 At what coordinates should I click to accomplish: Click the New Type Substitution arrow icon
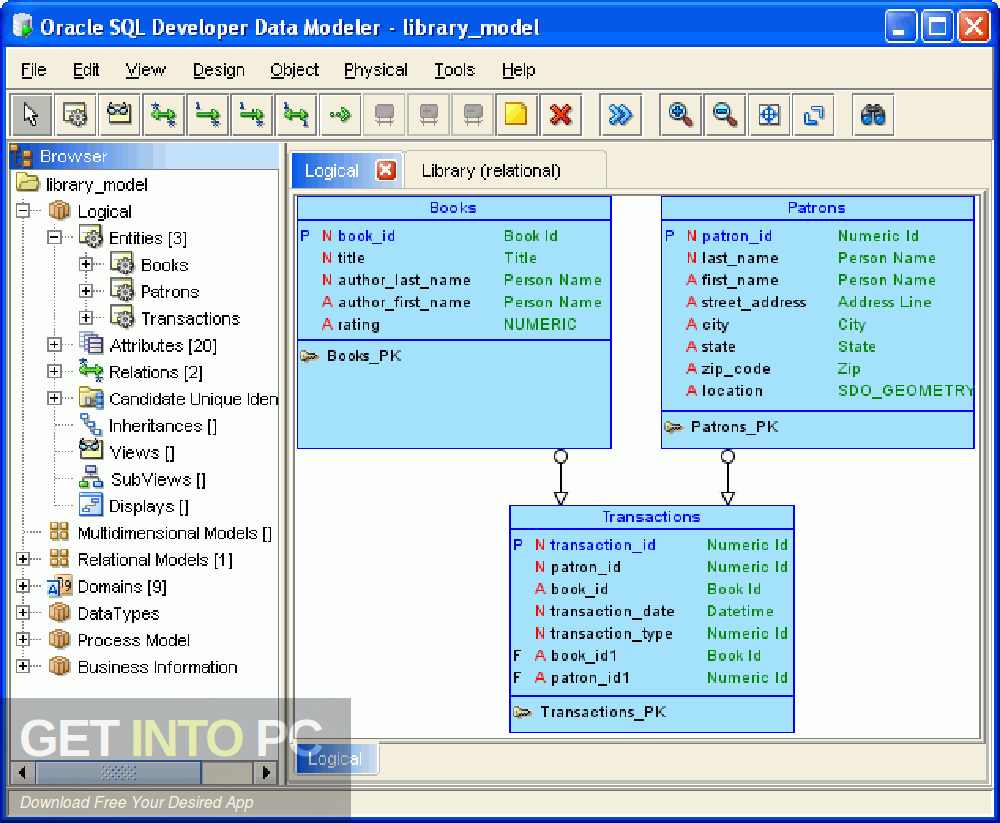pyautogui.click(x=341, y=115)
